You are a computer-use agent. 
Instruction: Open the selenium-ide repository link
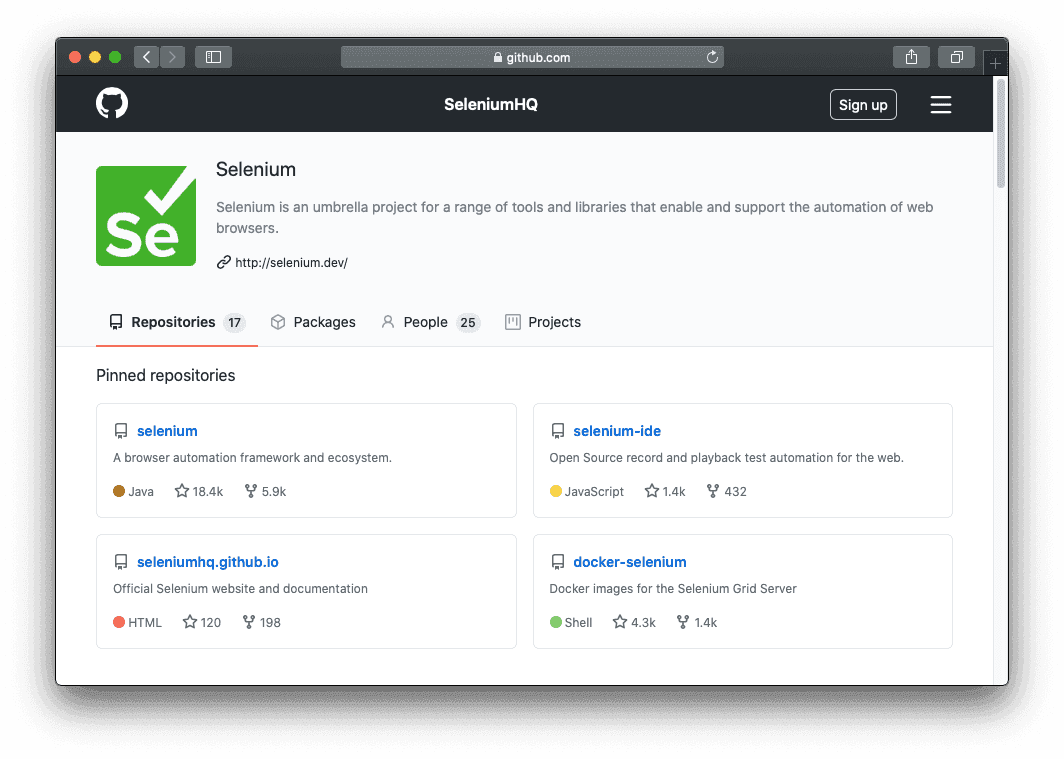617,431
